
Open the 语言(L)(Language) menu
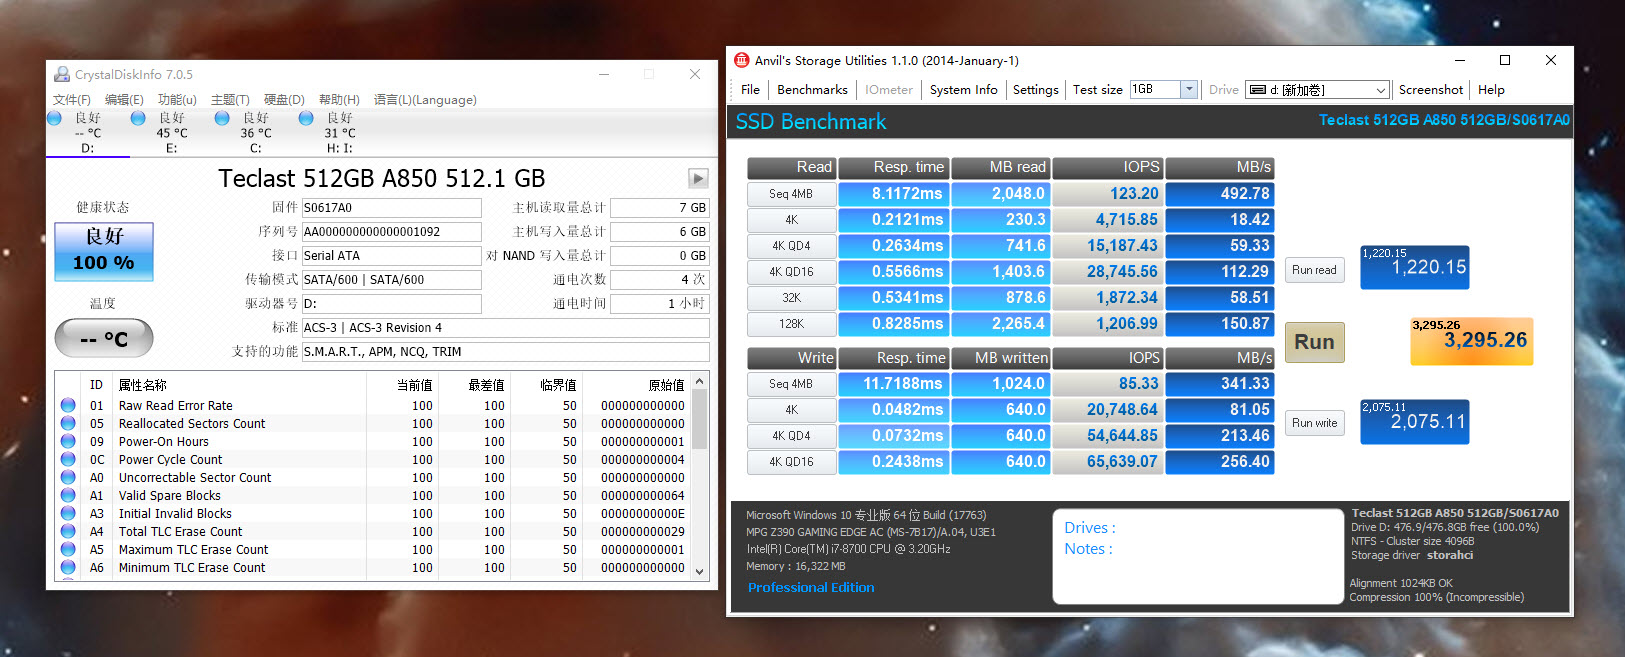coord(425,100)
